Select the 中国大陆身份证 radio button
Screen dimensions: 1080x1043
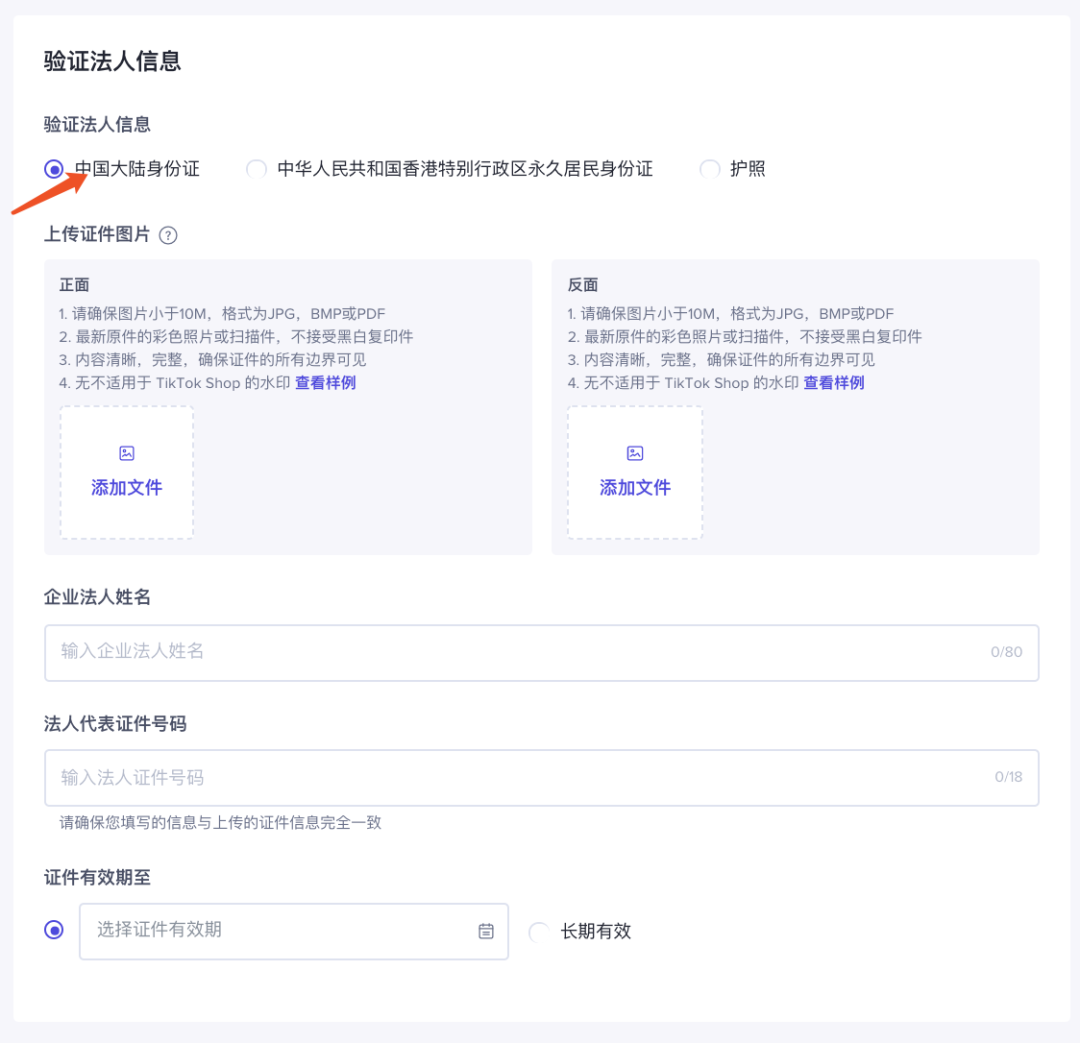point(55,169)
